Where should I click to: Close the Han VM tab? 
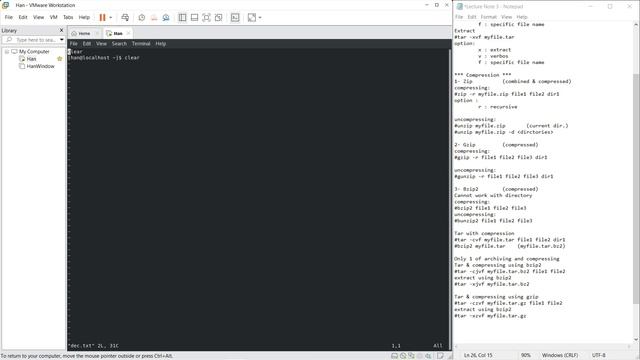(129, 33)
